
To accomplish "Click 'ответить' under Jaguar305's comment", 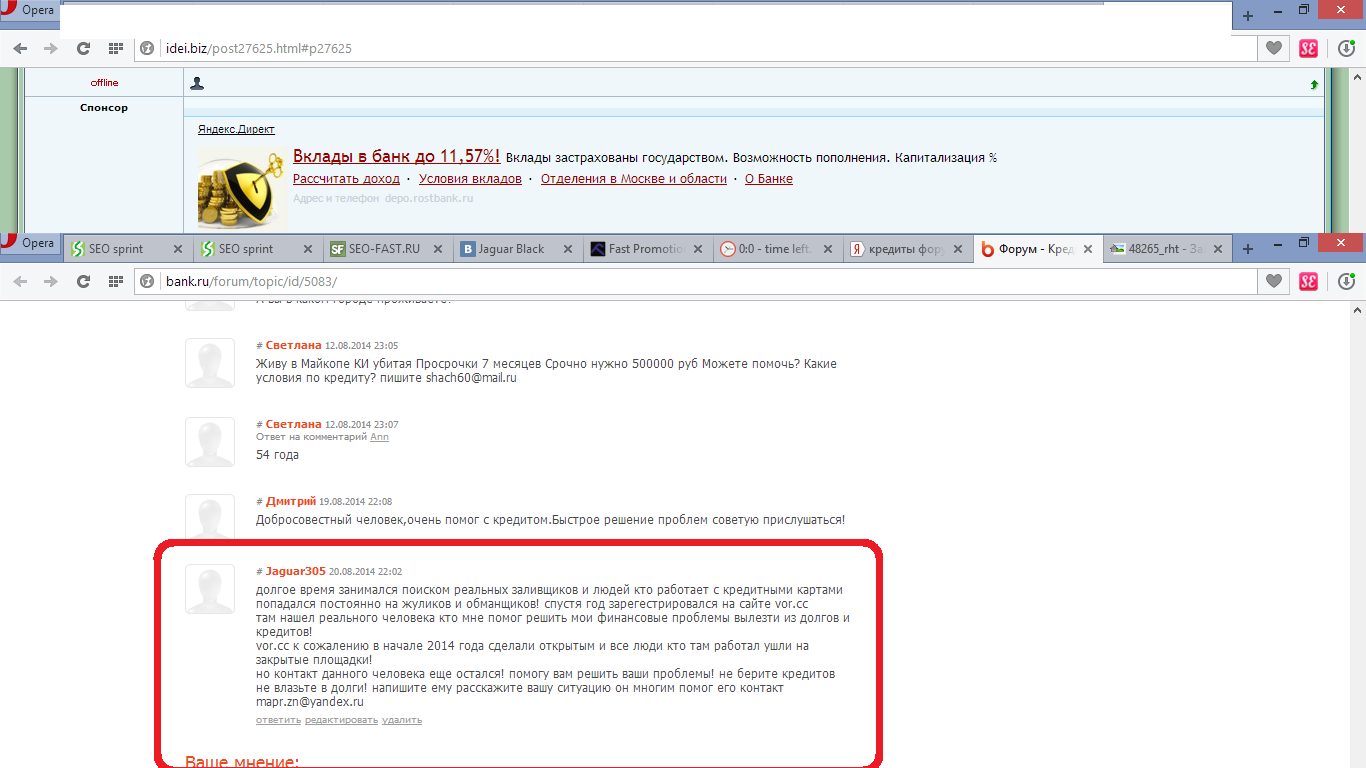I will (x=278, y=720).
